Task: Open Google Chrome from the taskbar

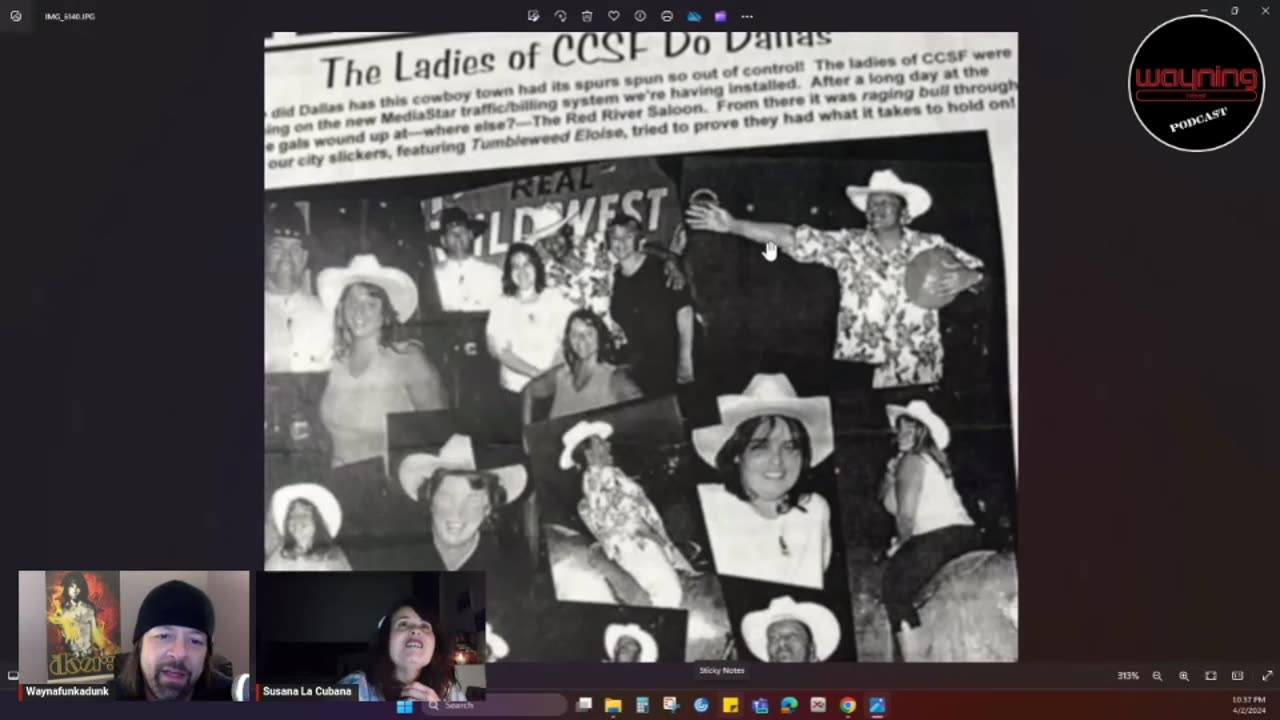Action: (x=848, y=706)
